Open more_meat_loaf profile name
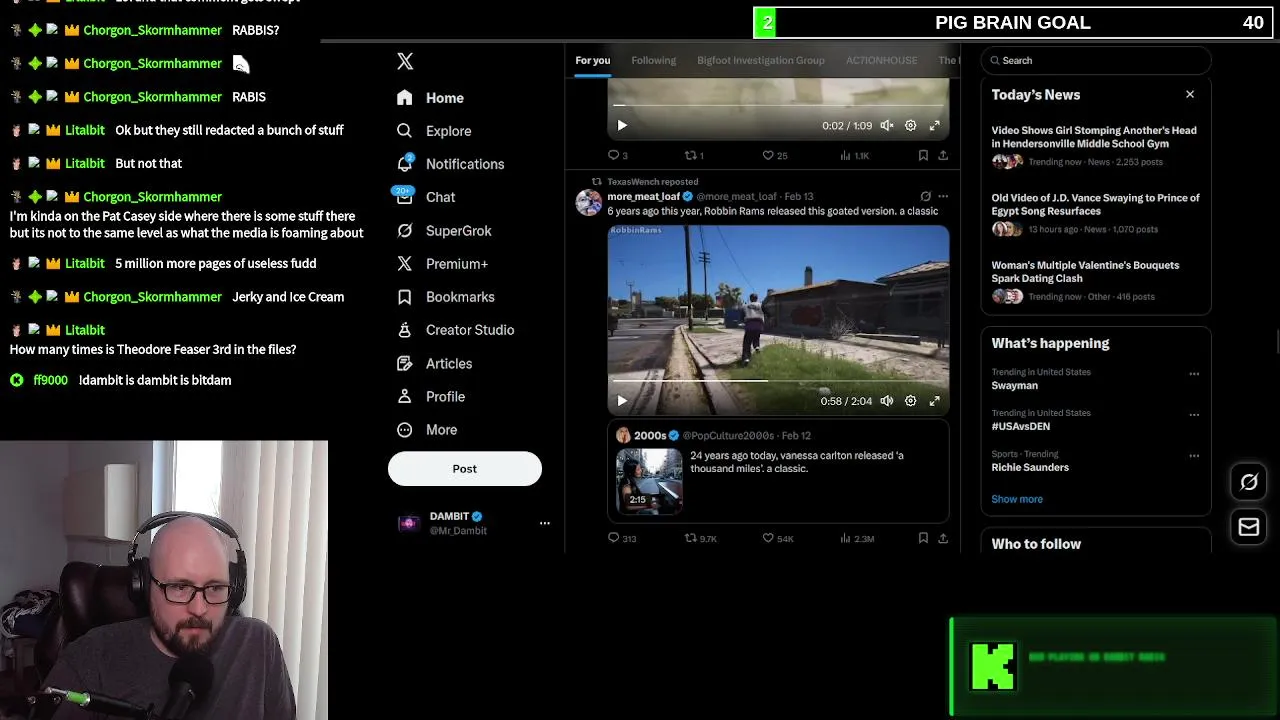The width and height of the screenshot is (1280, 720). 643,197
